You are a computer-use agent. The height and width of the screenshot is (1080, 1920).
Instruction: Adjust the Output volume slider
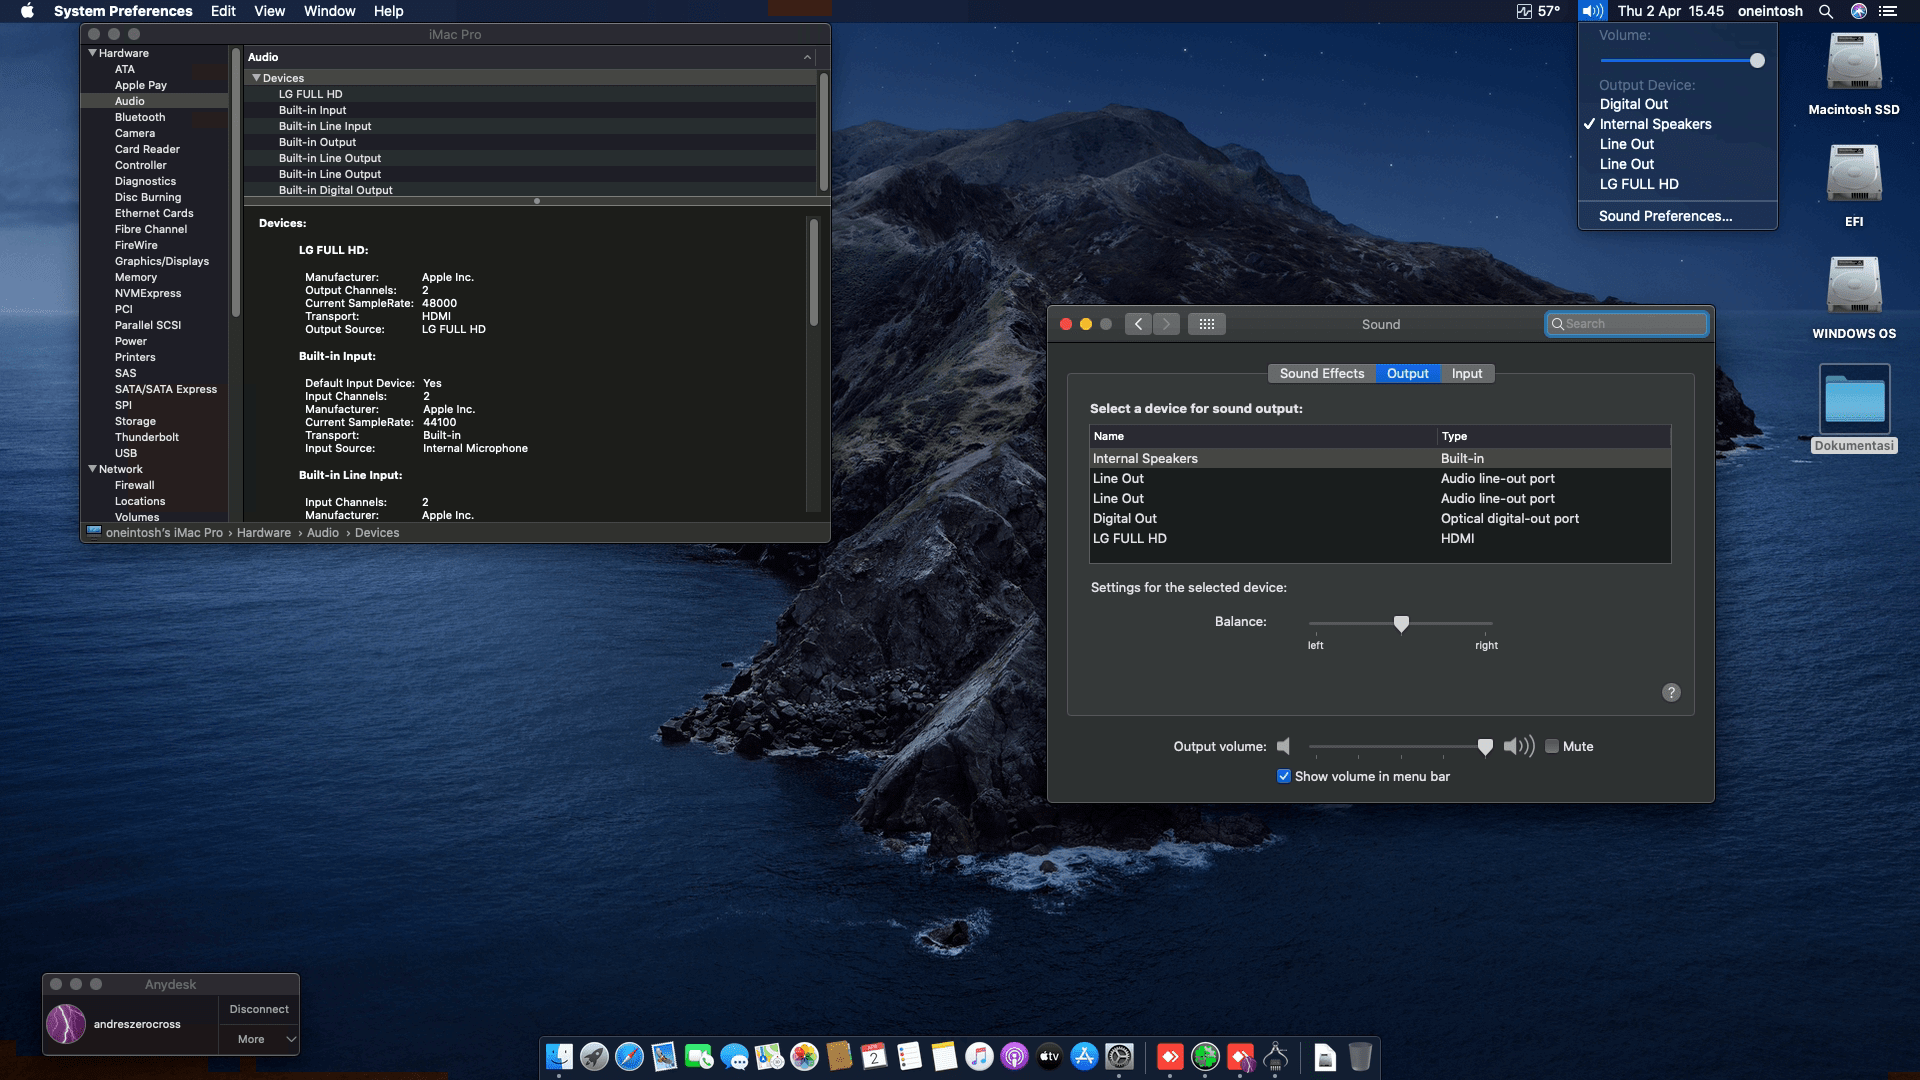click(x=1485, y=747)
